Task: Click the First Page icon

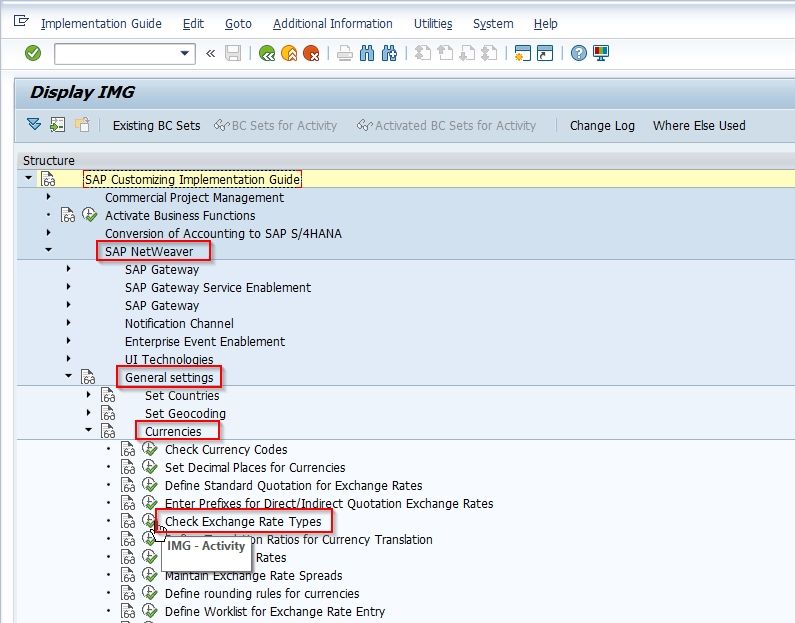Action: 422,53
